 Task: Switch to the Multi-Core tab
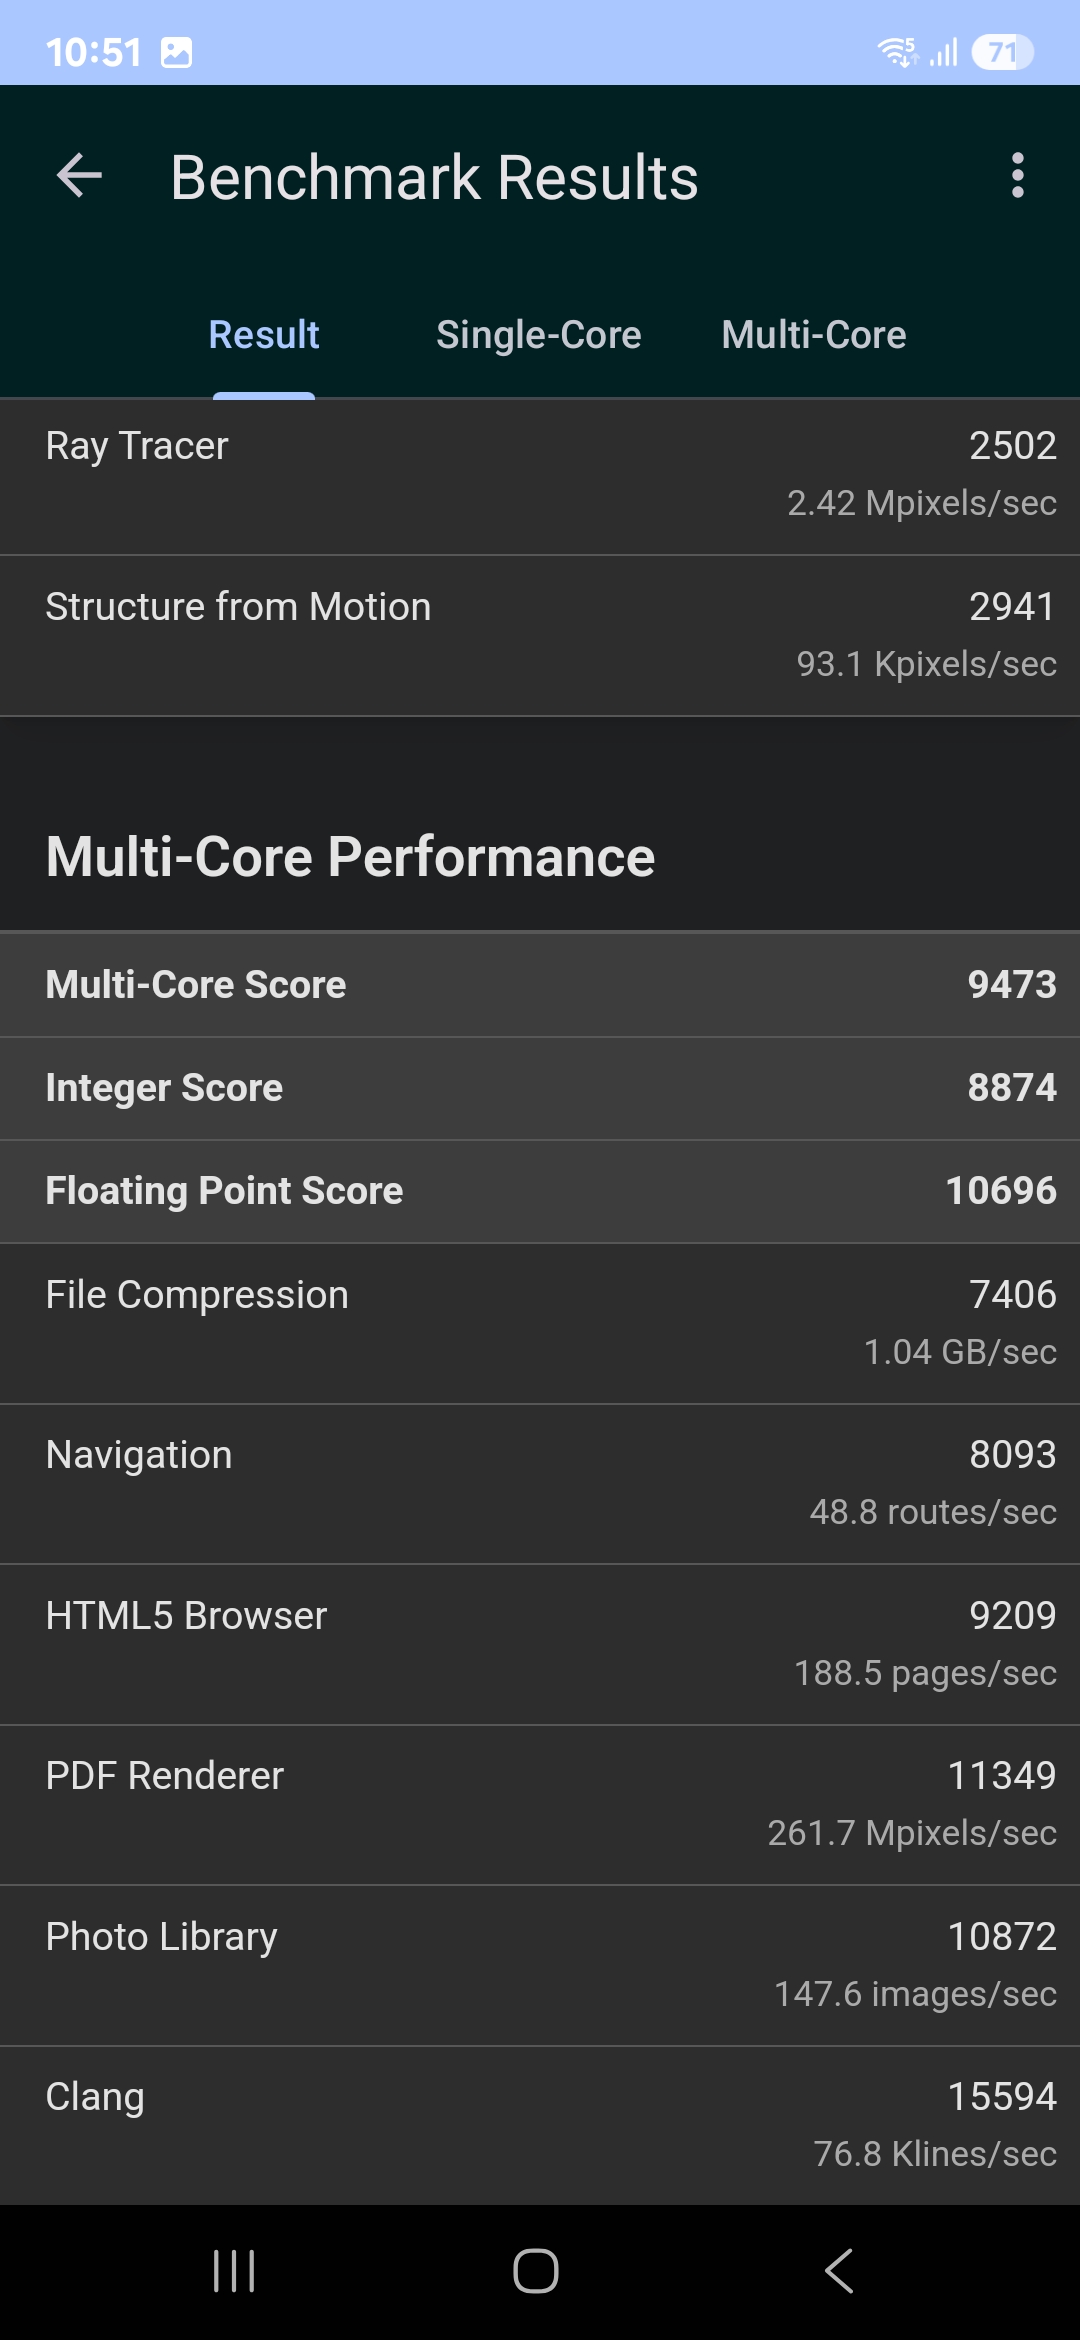(x=814, y=335)
